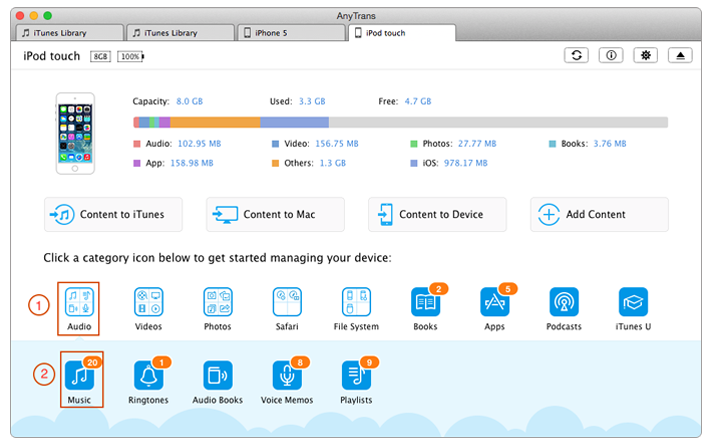The image size is (712, 448).
Task: Open the device info button
Action: (x=611, y=55)
